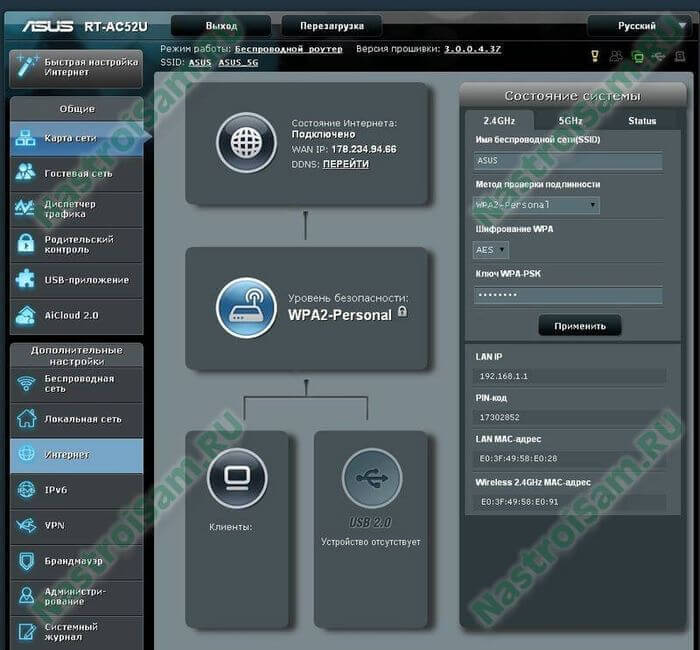The height and width of the screenshot is (650, 700).
Task: Follow the DDNS ПЕРЕЙТИ link
Action: [345, 164]
